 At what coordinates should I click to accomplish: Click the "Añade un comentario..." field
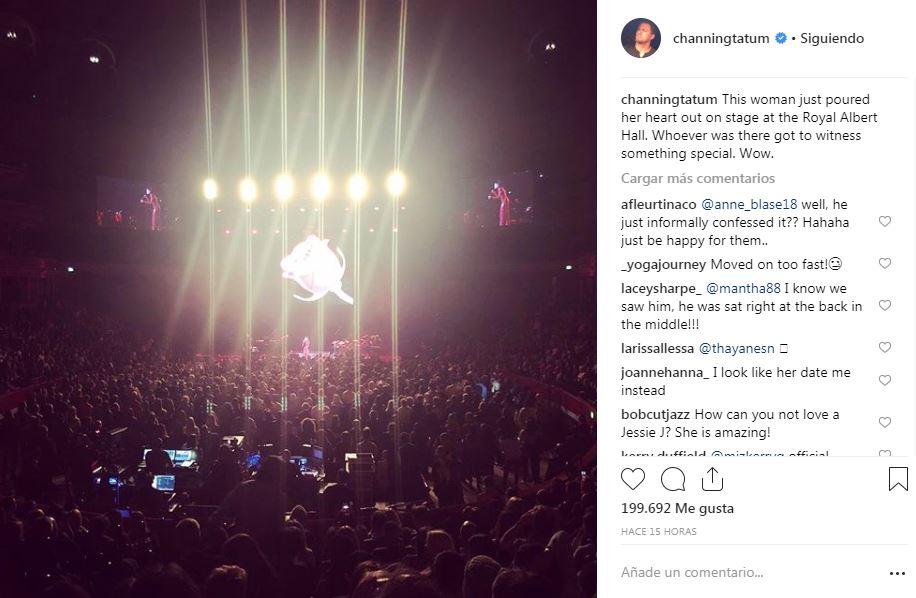point(740,573)
